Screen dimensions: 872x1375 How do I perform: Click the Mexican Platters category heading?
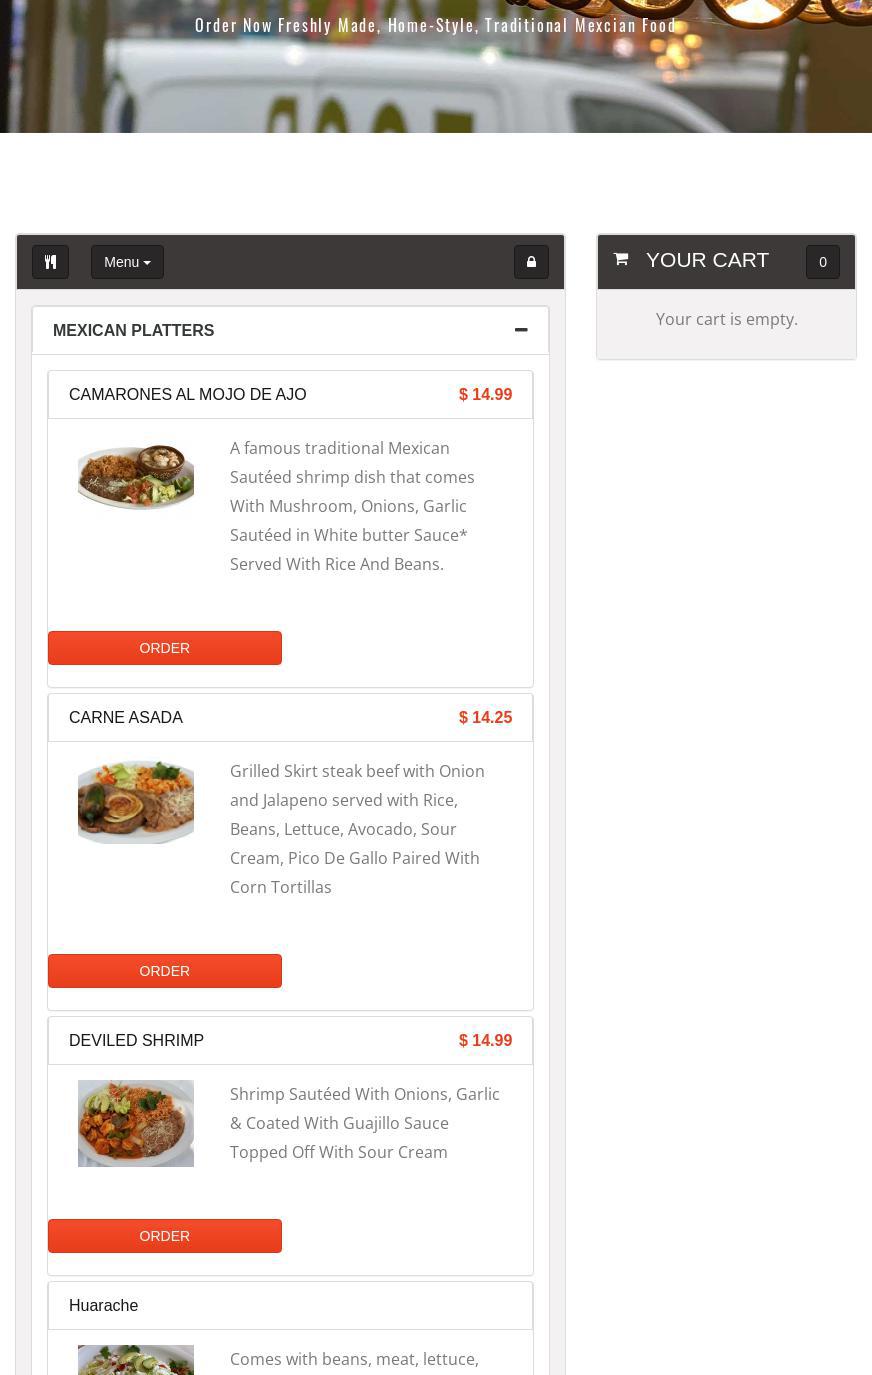pos(134,331)
